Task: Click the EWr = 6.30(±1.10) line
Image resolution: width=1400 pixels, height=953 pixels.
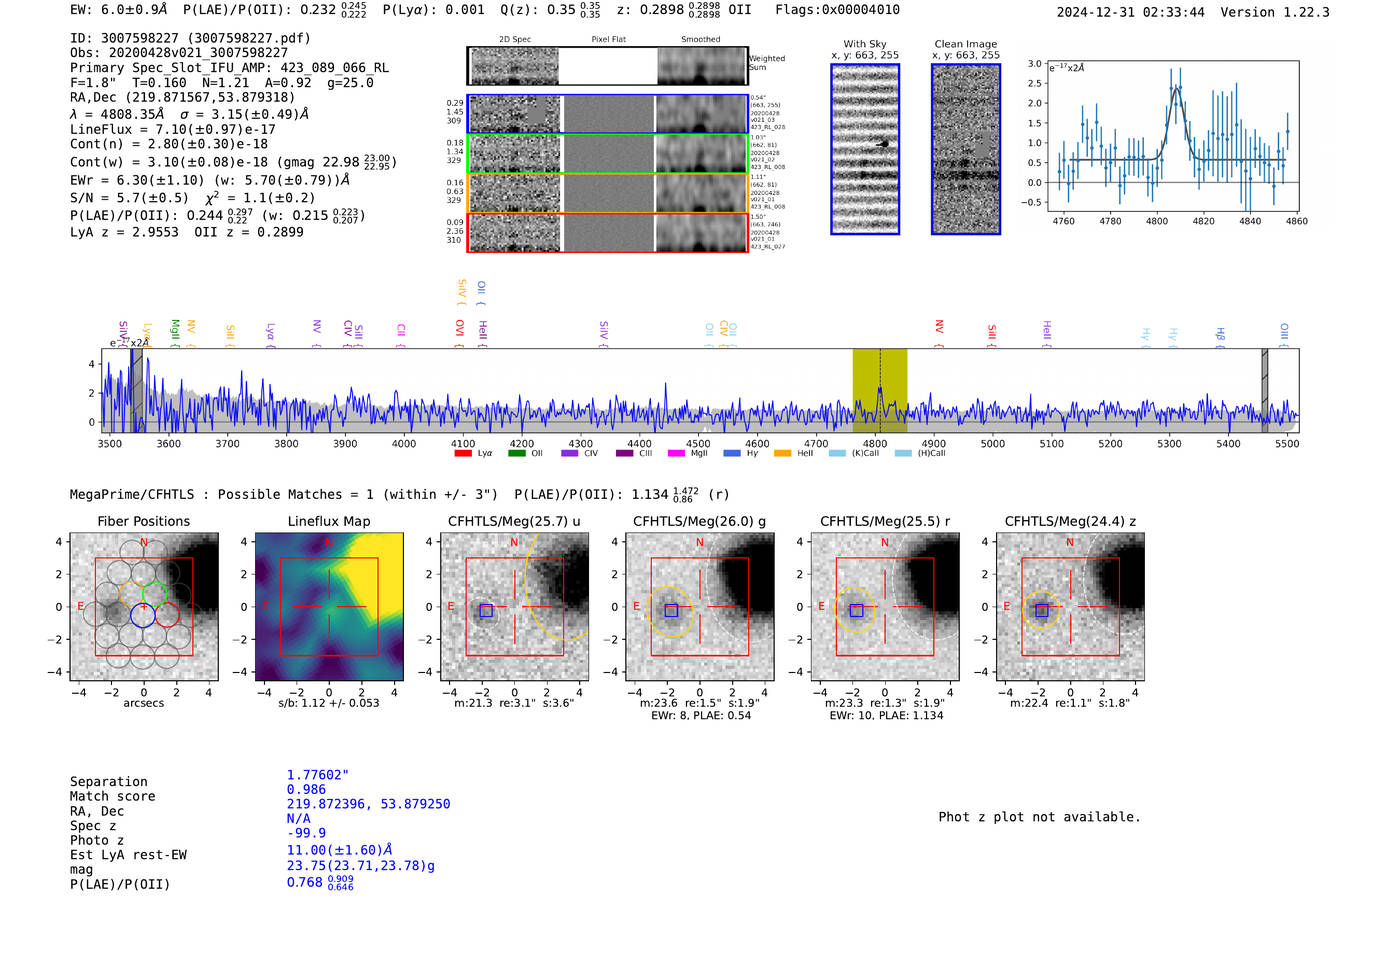Action: pyautogui.click(x=210, y=180)
